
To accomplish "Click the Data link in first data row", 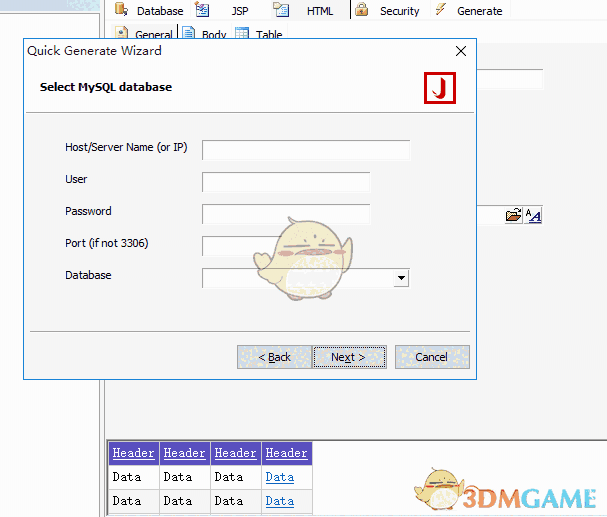I will [279, 477].
